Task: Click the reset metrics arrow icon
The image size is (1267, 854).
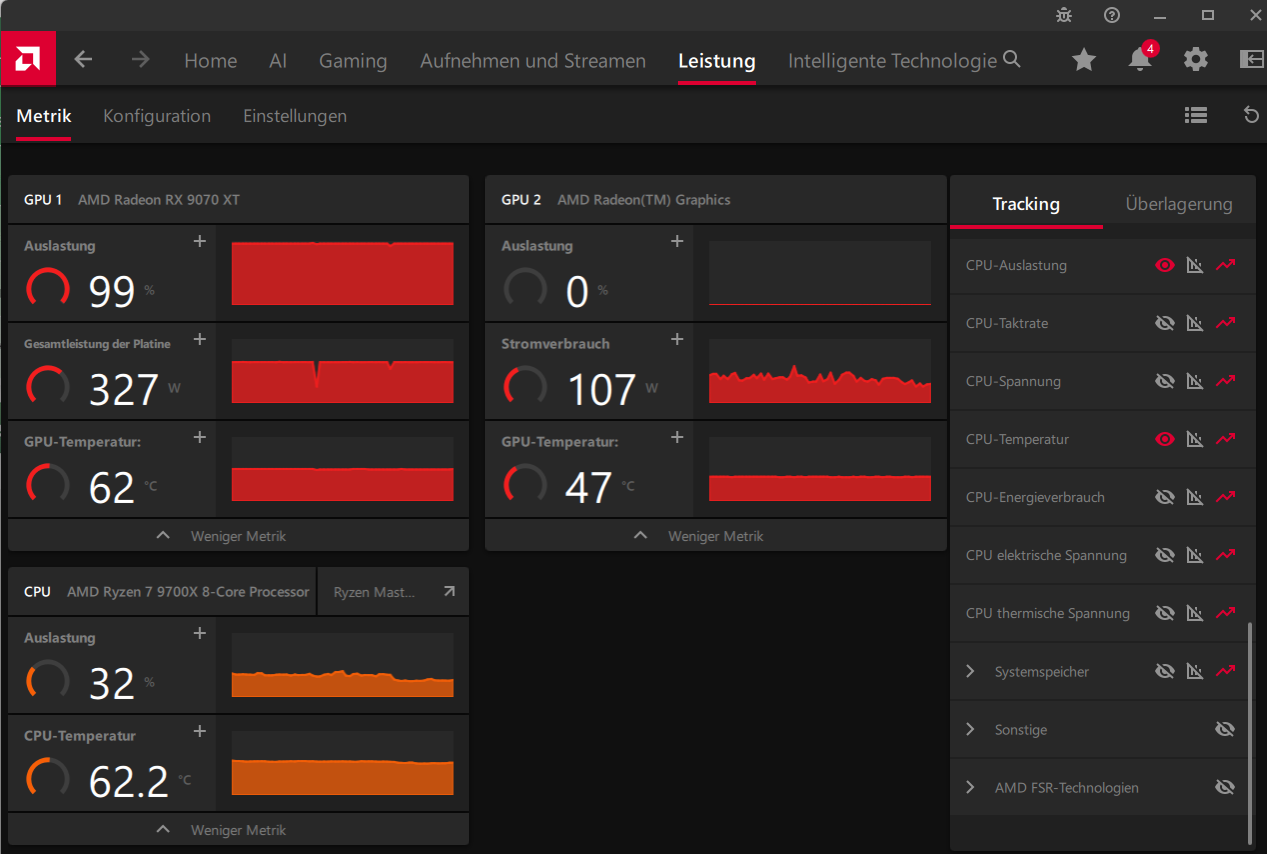Action: (x=1251, y=115)
